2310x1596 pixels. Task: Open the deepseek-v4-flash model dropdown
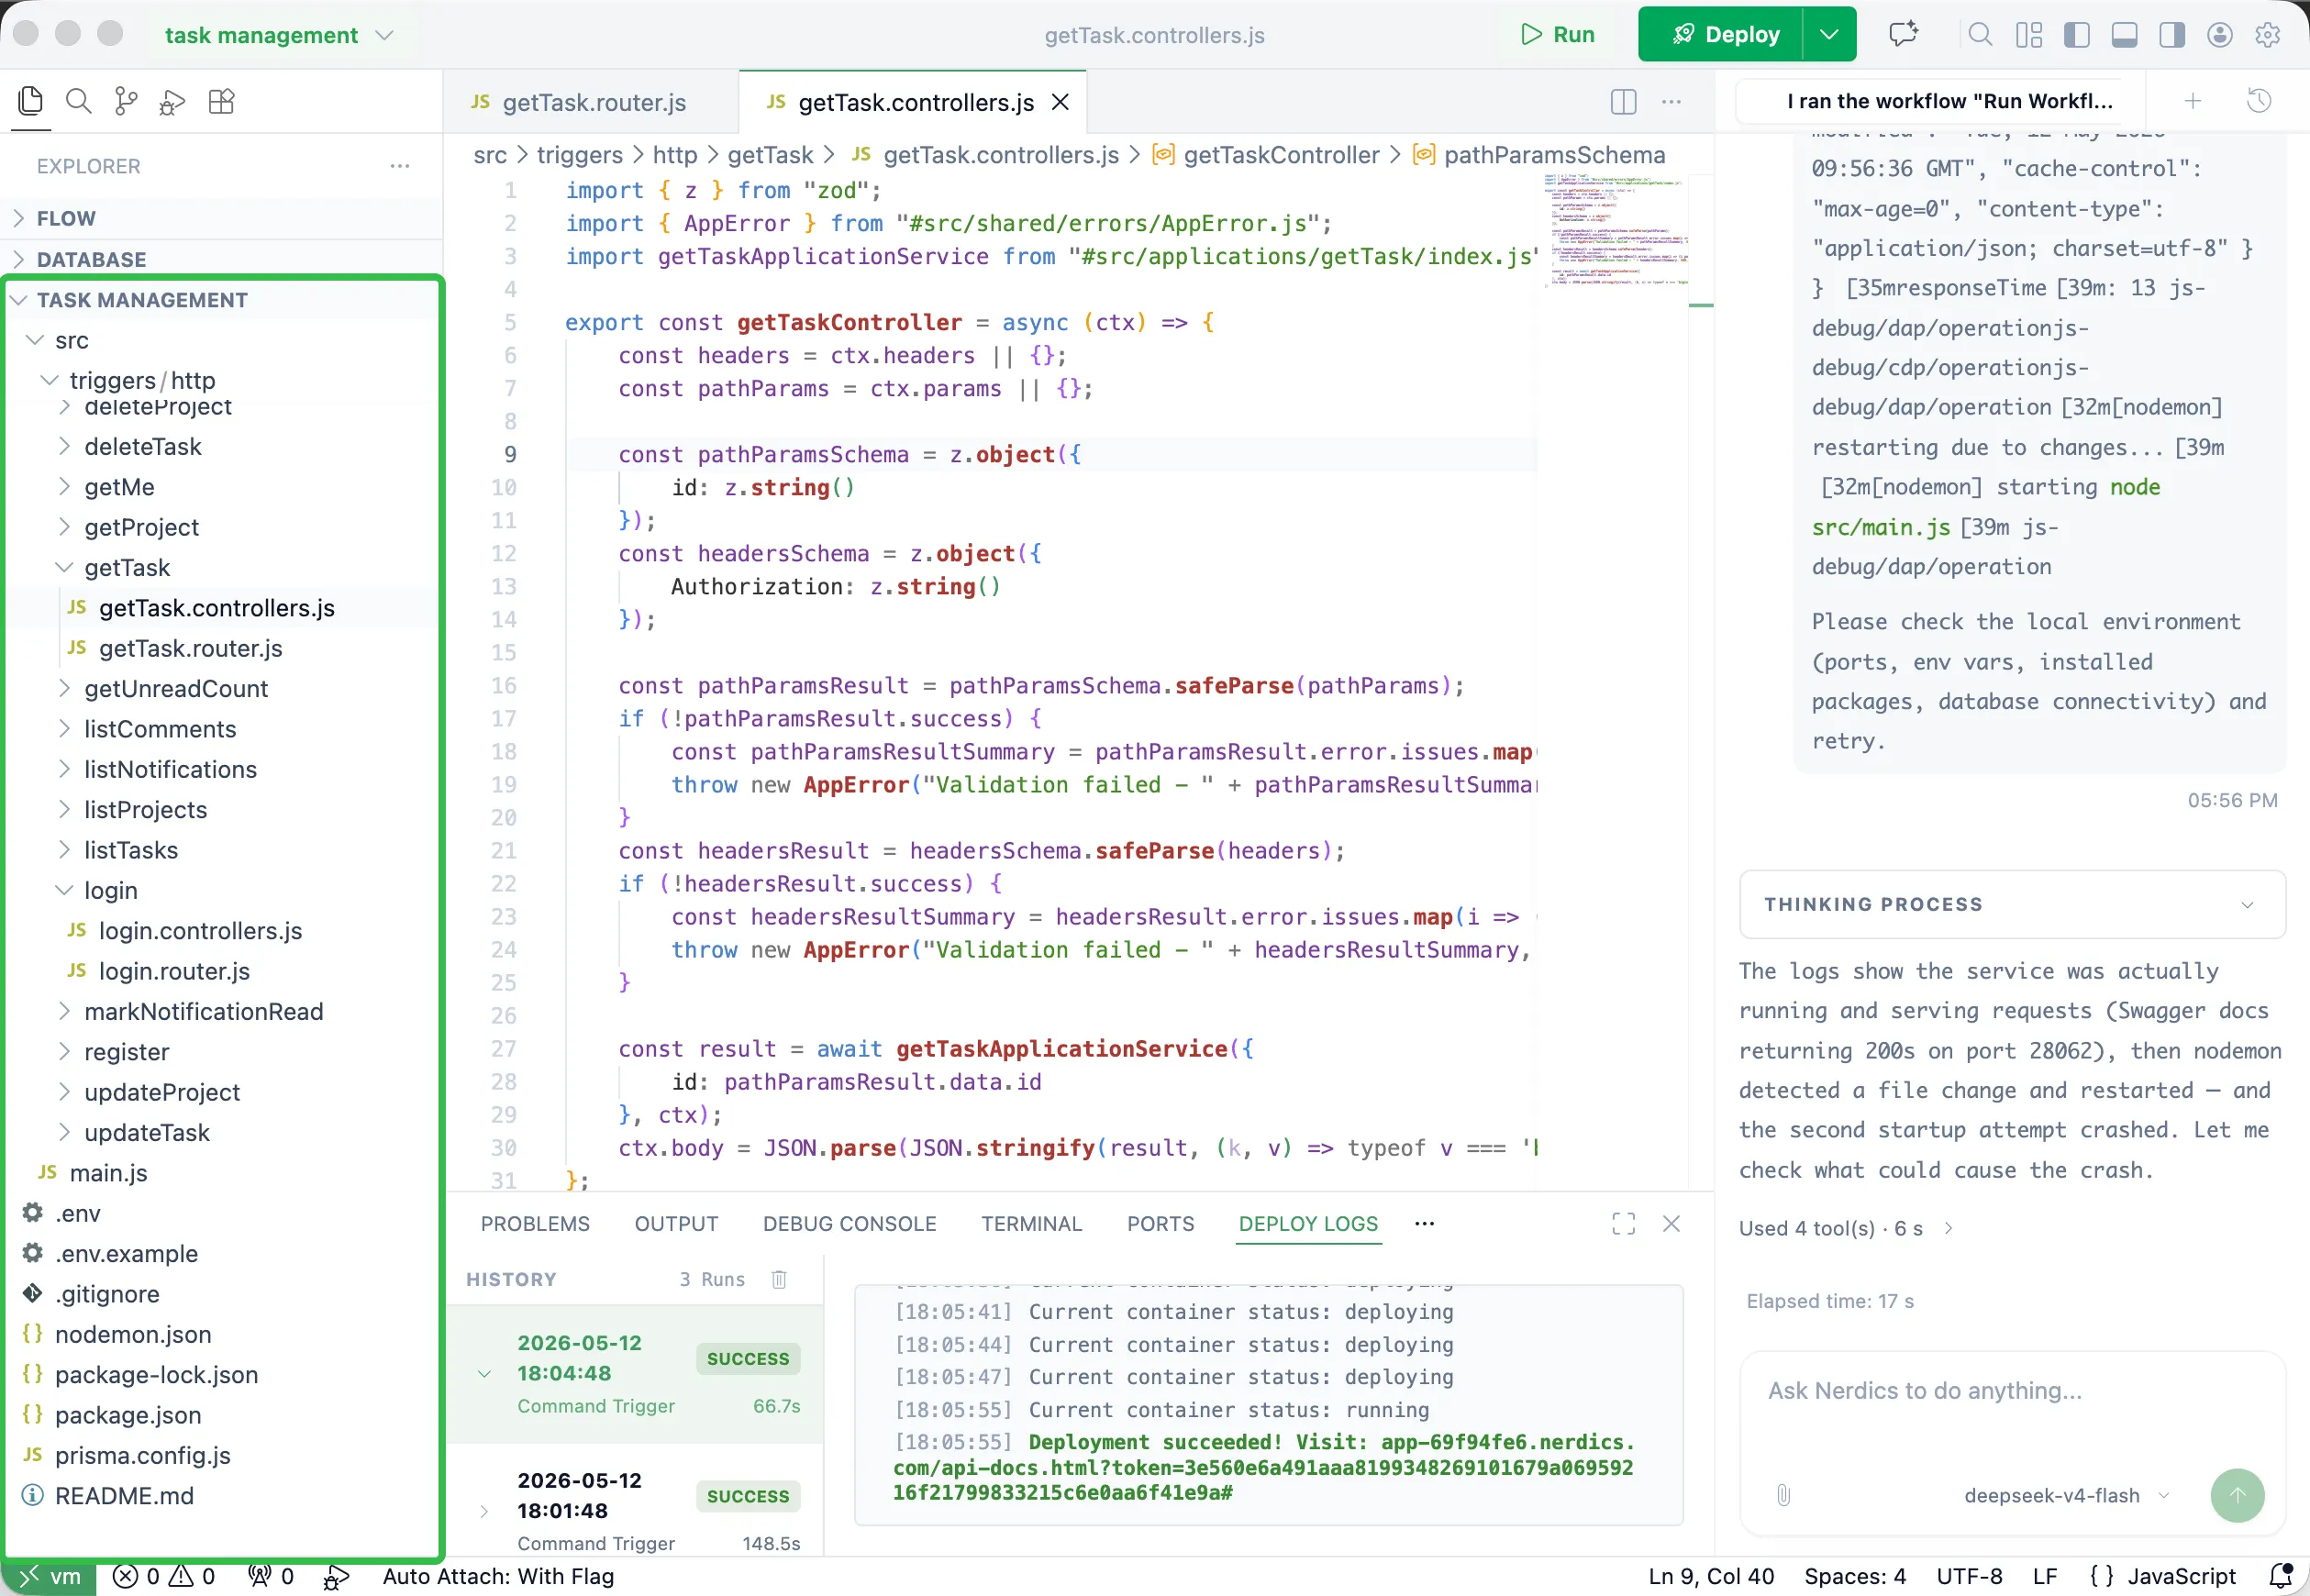tap(2066, 1495)
